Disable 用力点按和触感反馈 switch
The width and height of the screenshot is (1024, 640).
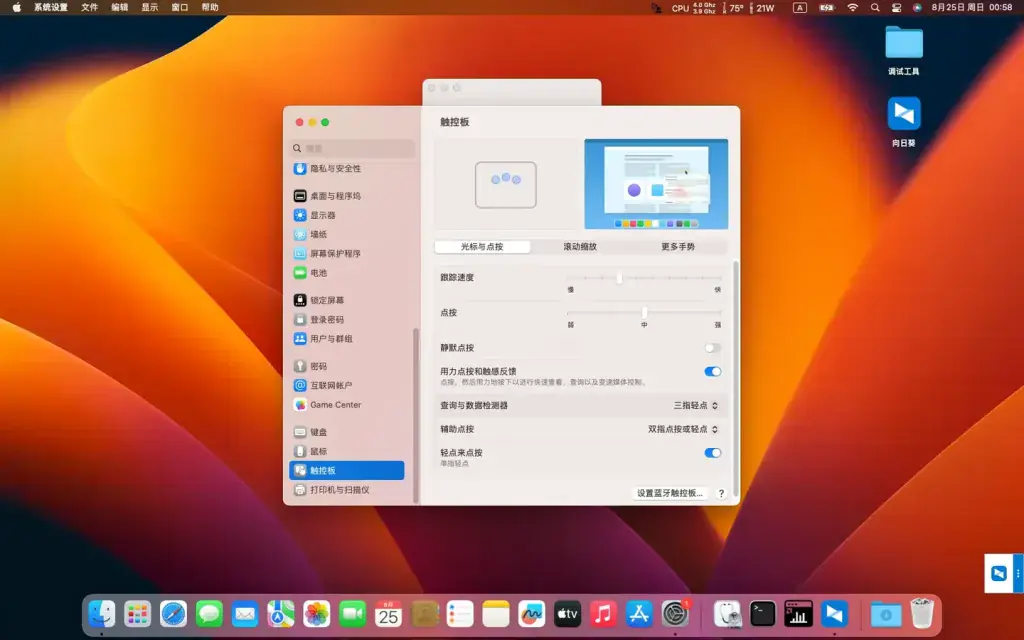[712, 372]
